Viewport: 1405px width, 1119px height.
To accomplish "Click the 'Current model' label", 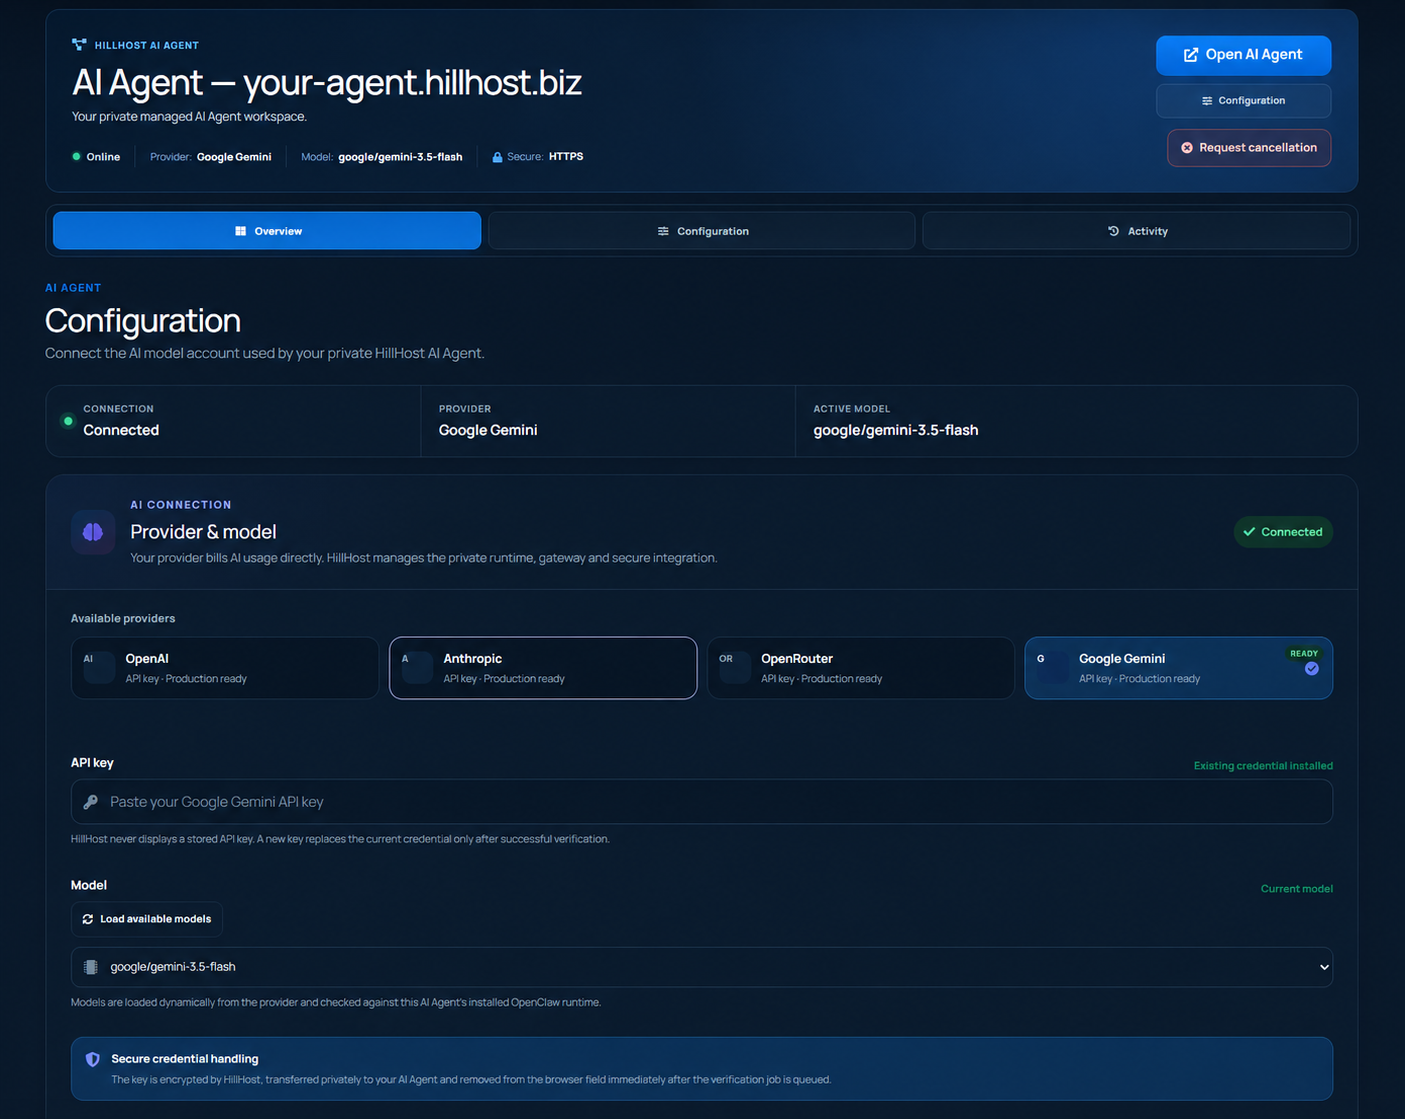I will point(1296,889).
